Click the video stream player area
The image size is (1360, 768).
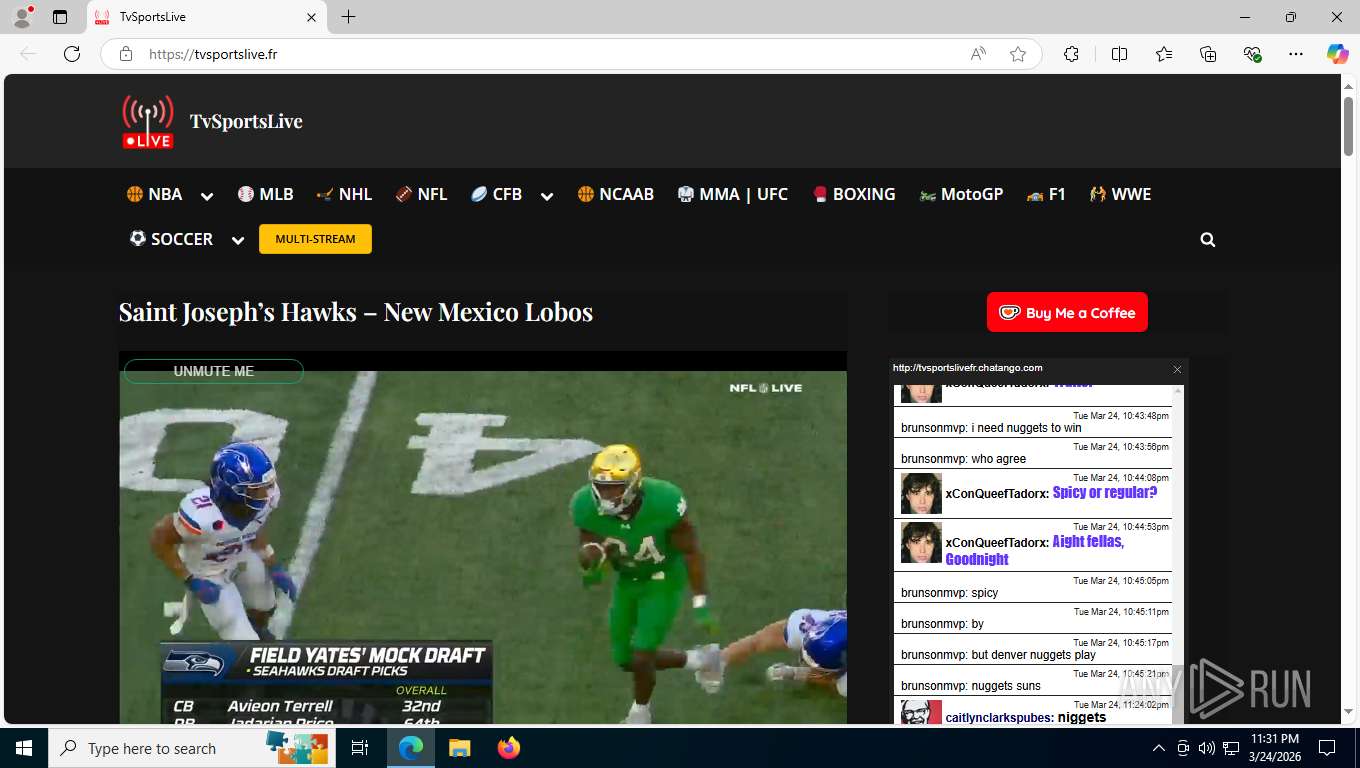(x=483, y=540)
